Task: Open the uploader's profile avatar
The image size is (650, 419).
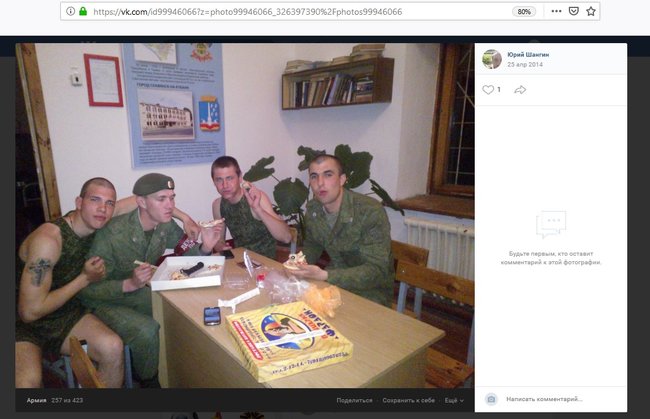Action: tap(492, 59)
